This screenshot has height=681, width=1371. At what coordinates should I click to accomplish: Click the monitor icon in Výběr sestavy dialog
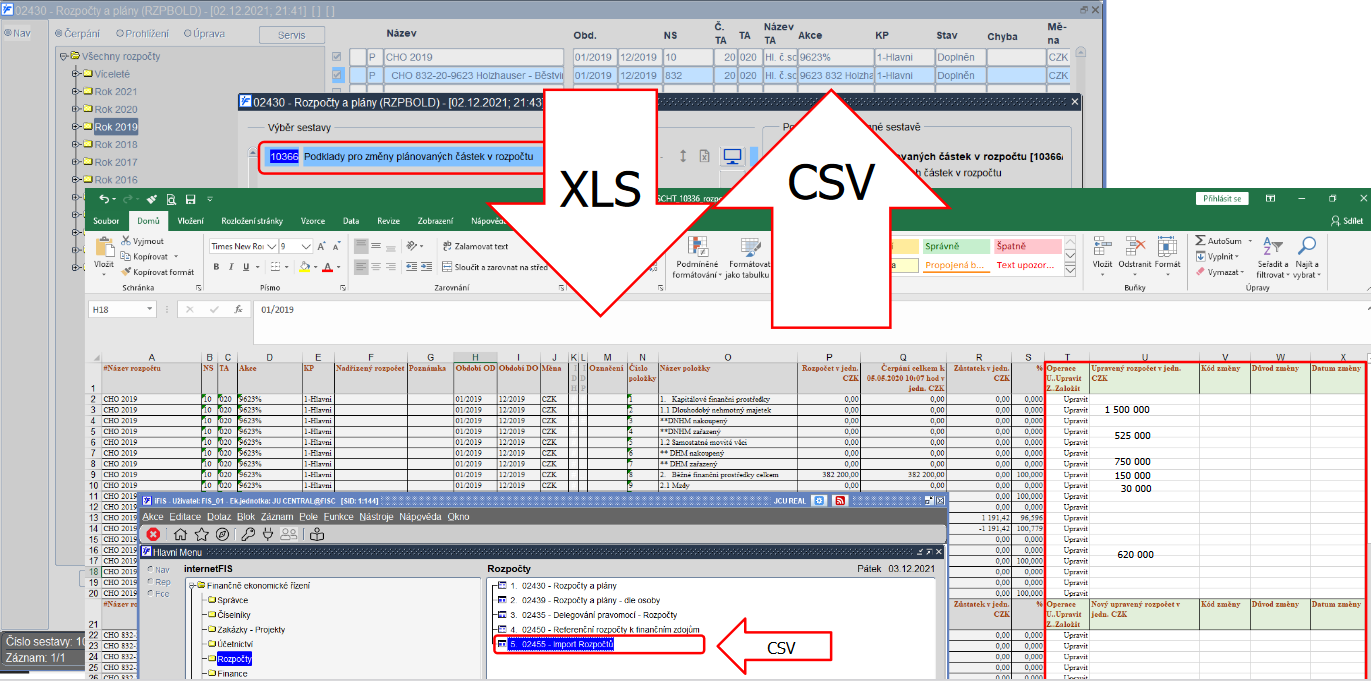(x=732, y=156)
